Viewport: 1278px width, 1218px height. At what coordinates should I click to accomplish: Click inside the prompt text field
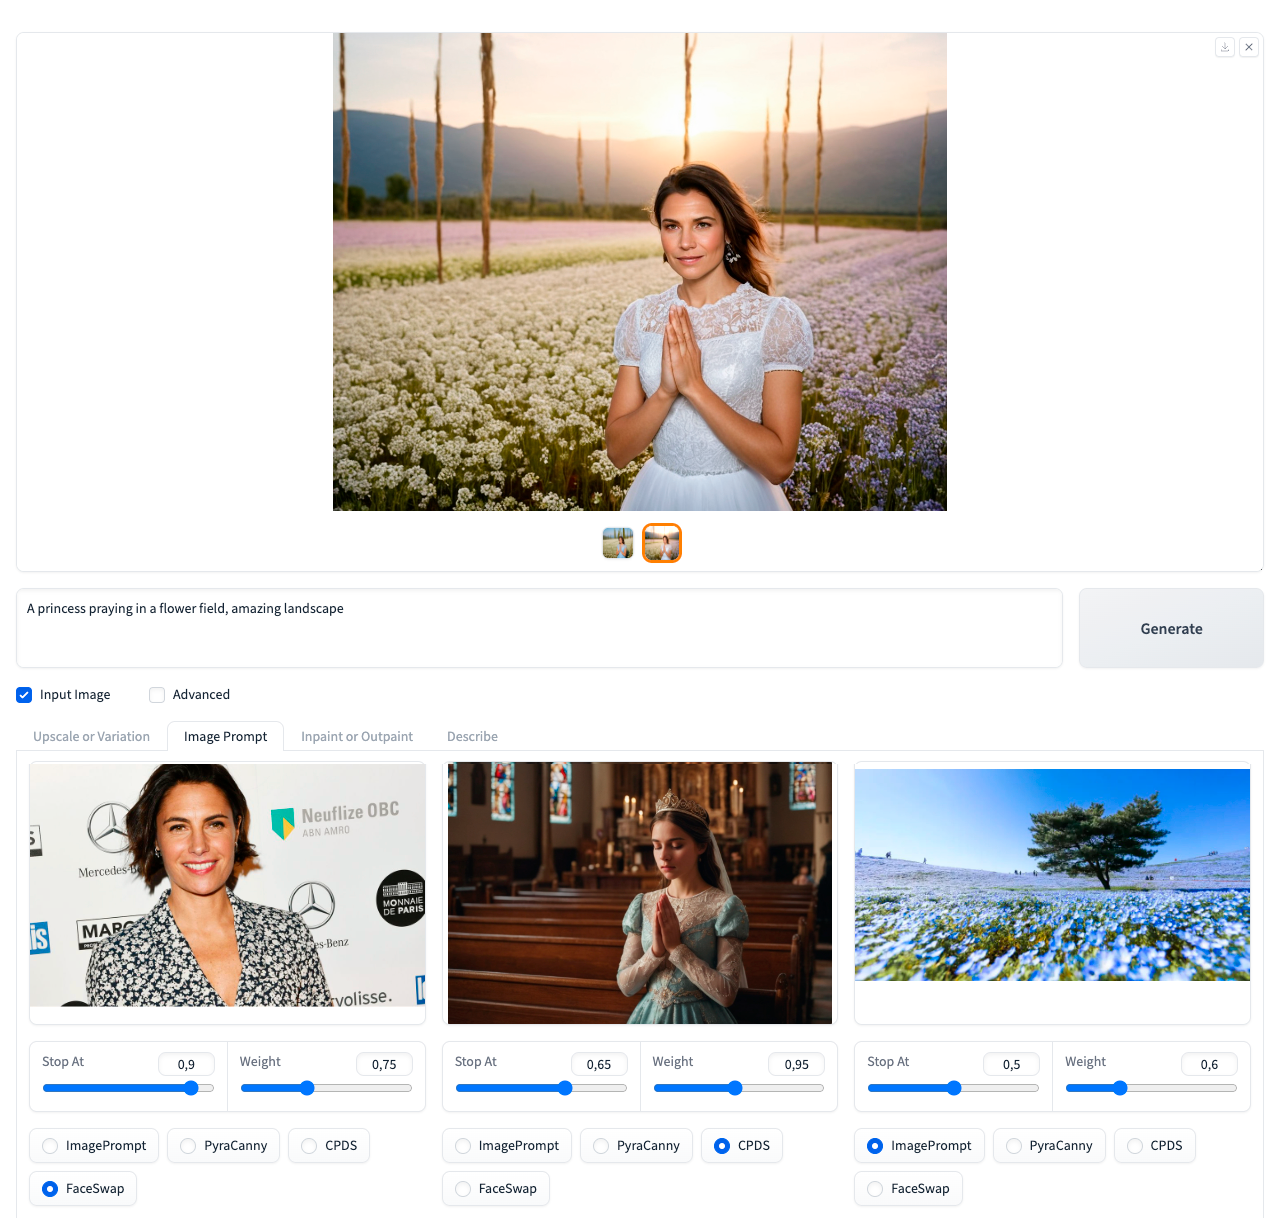[400, 628]
